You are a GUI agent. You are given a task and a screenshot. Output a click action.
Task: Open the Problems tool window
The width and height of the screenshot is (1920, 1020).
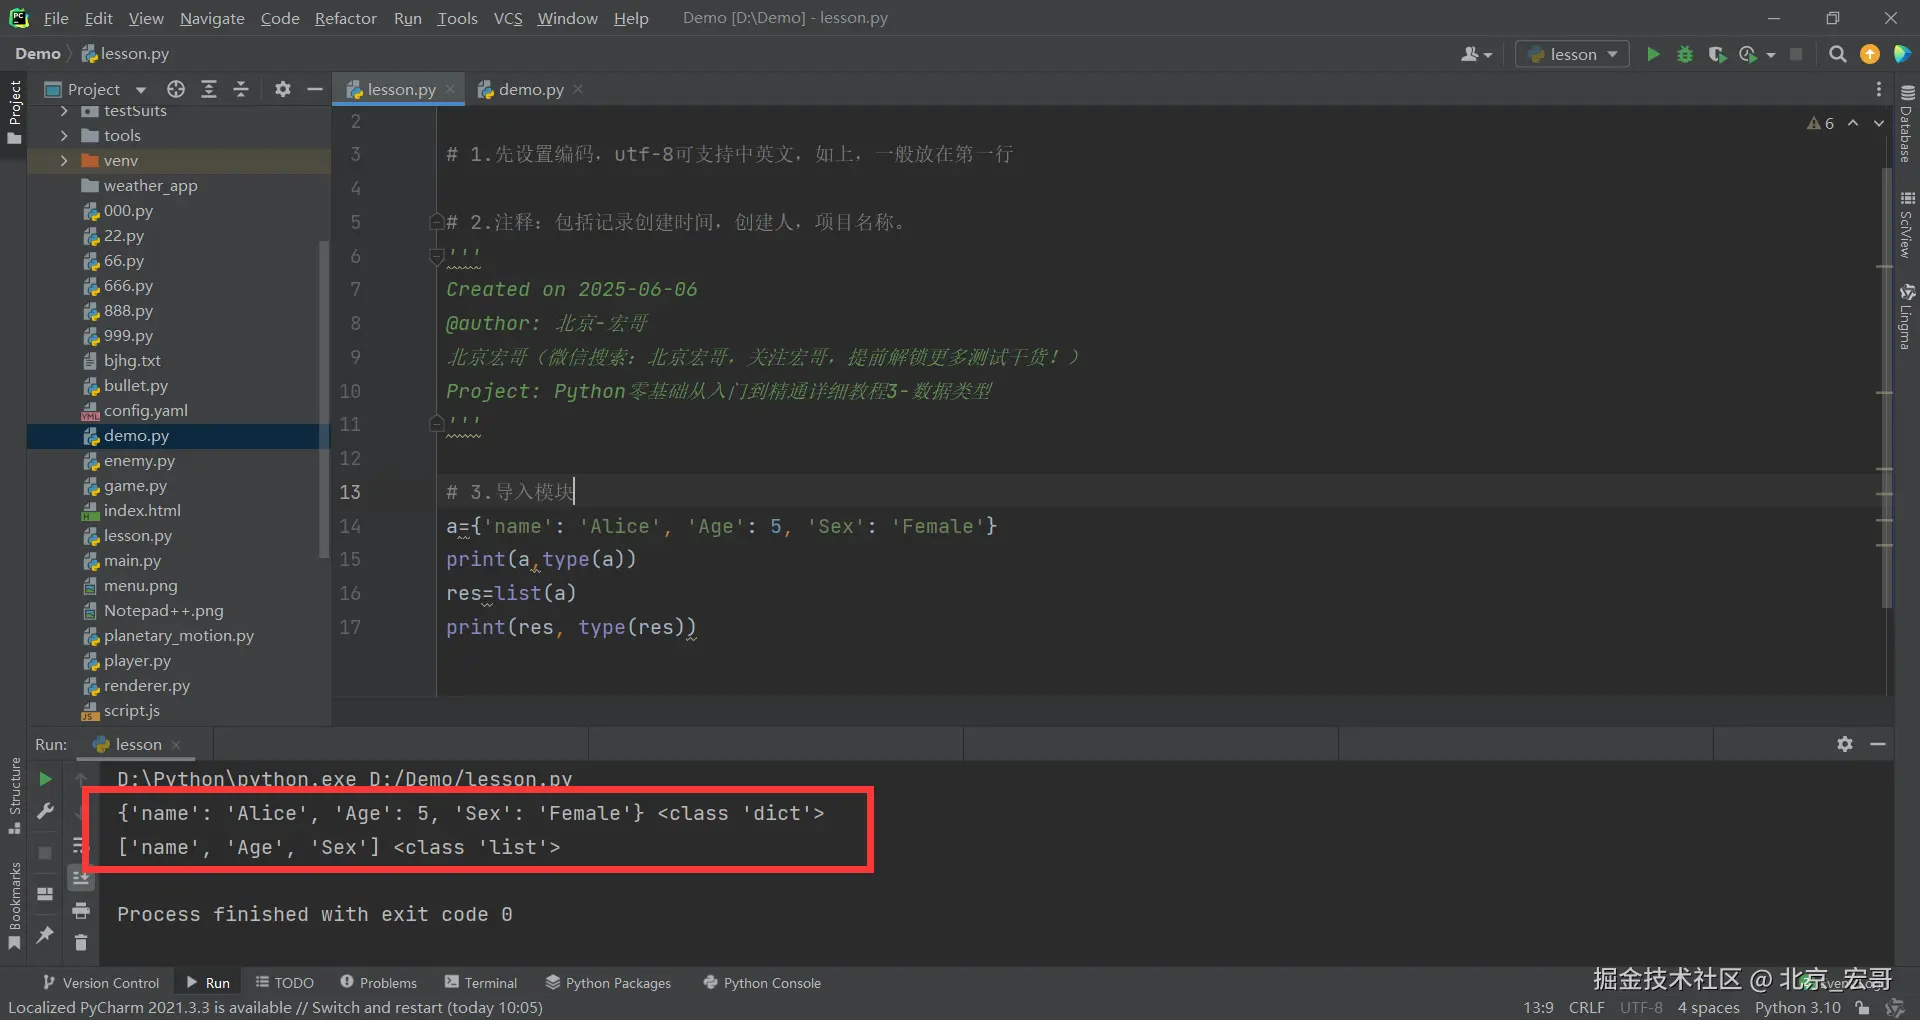[x=378, y=983]
